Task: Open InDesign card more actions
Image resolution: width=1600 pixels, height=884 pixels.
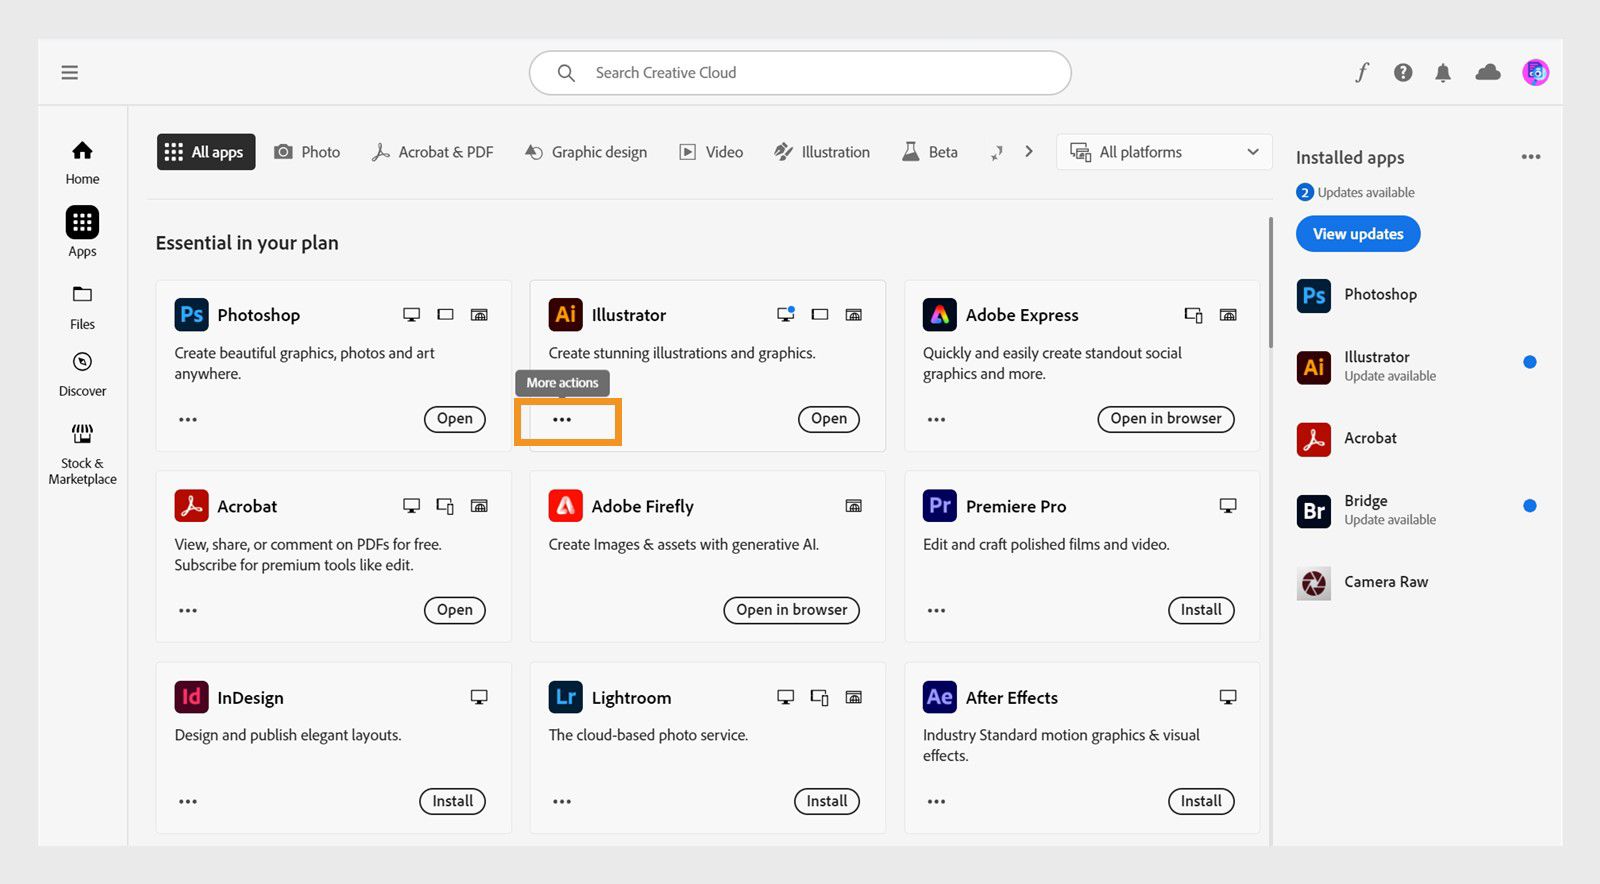Action: pos(188,802)
